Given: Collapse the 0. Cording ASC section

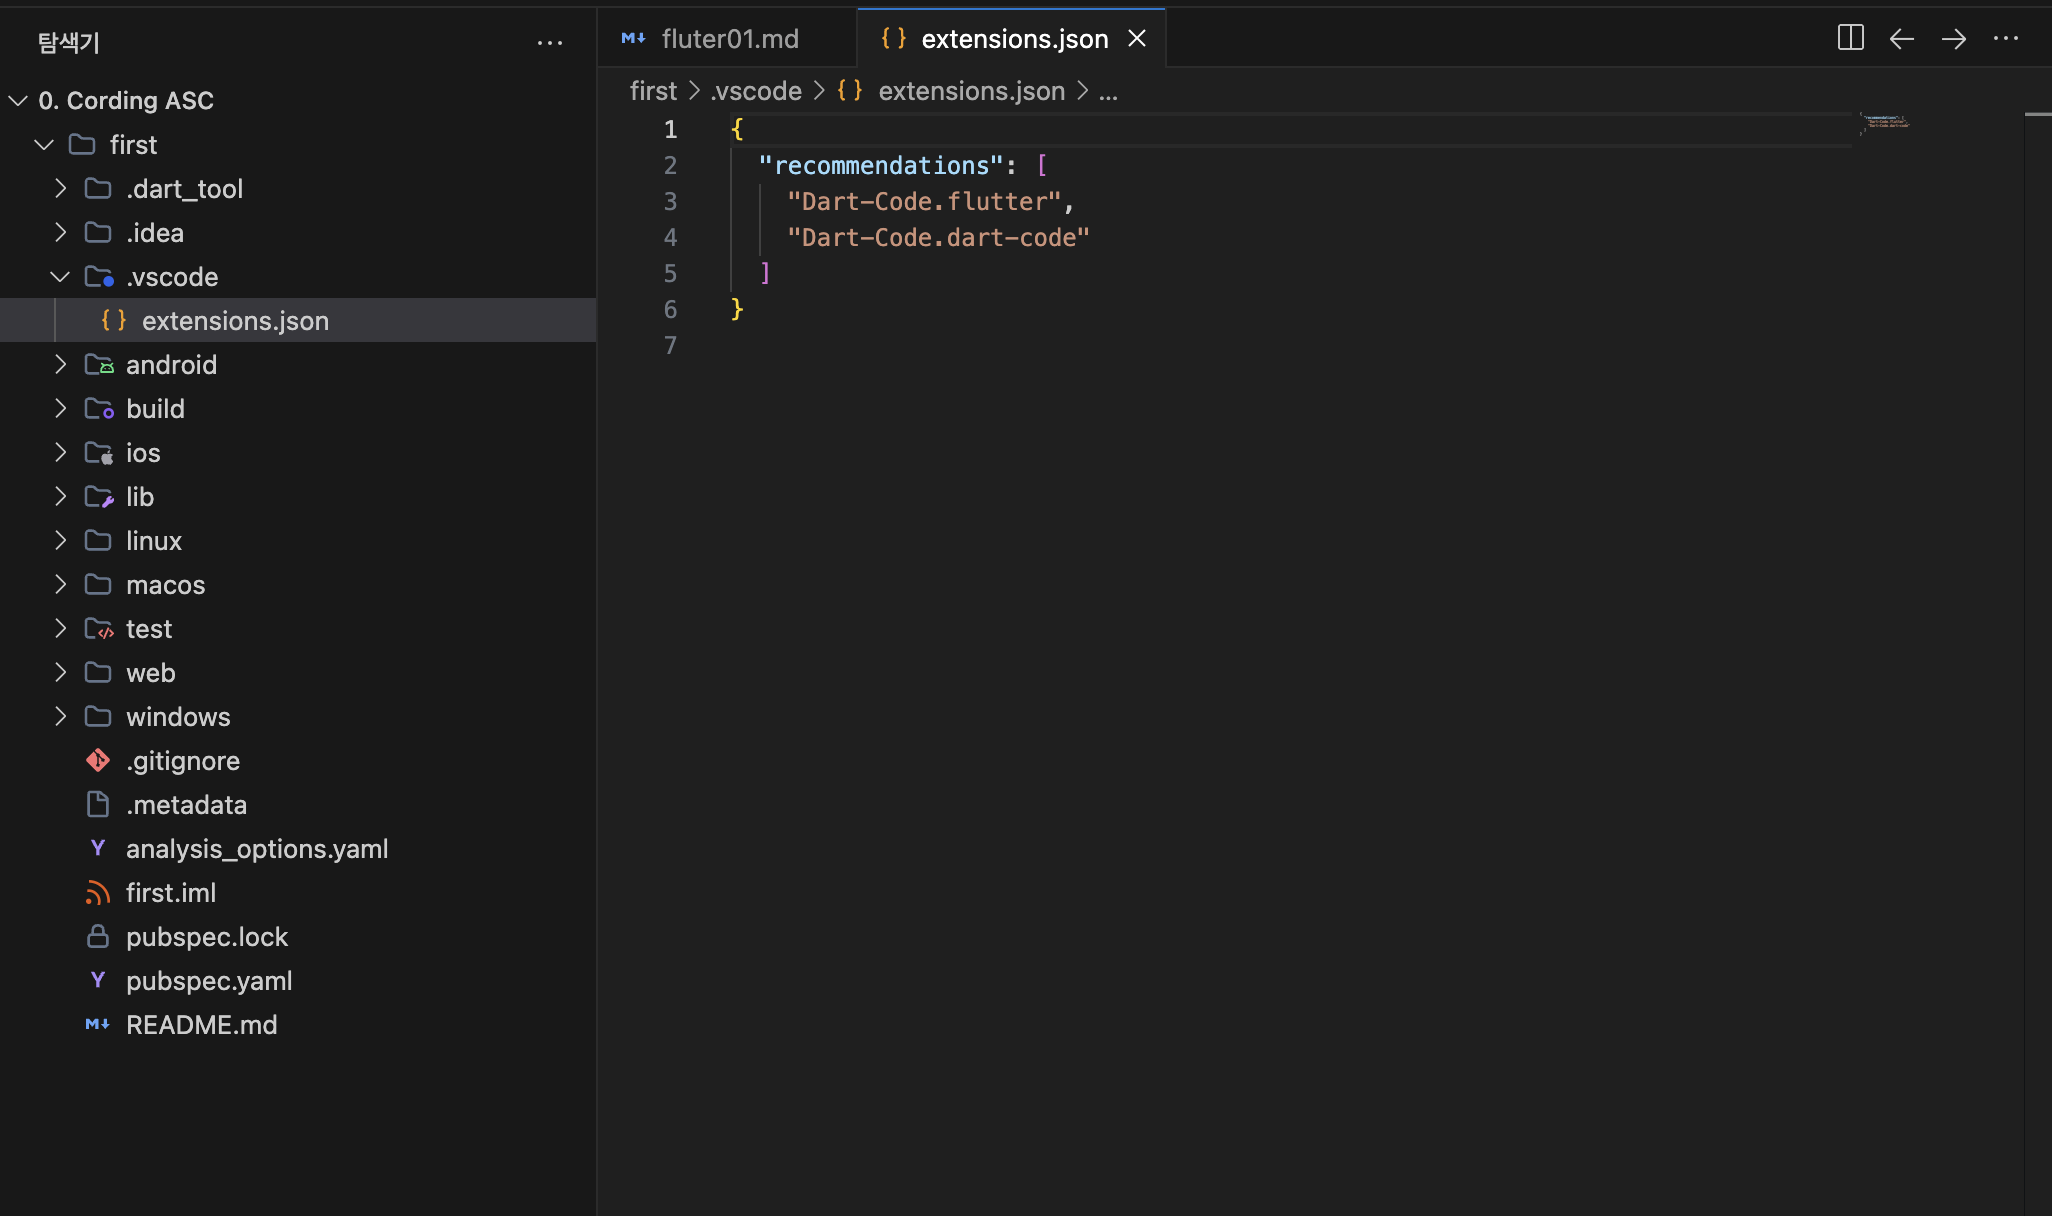Looking at the screenshot, I should (18, 101).
